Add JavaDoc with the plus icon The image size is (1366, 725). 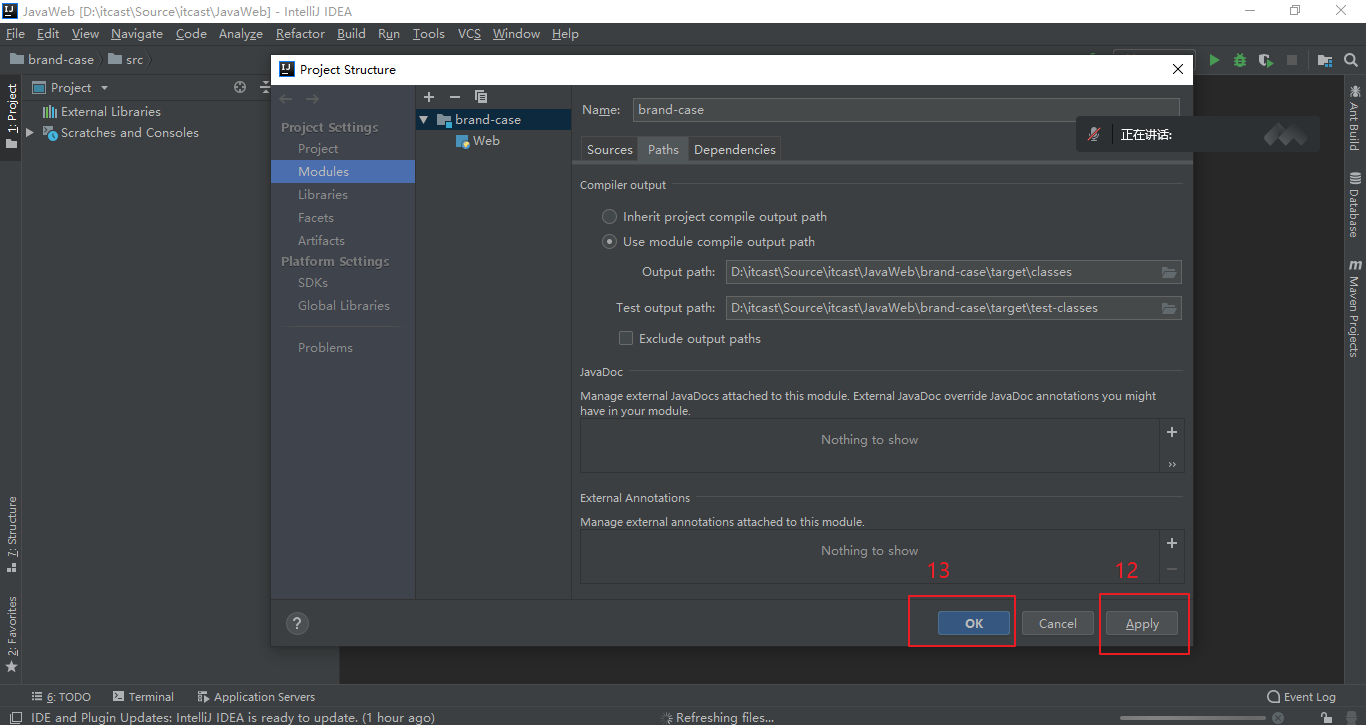[1172, 432]
